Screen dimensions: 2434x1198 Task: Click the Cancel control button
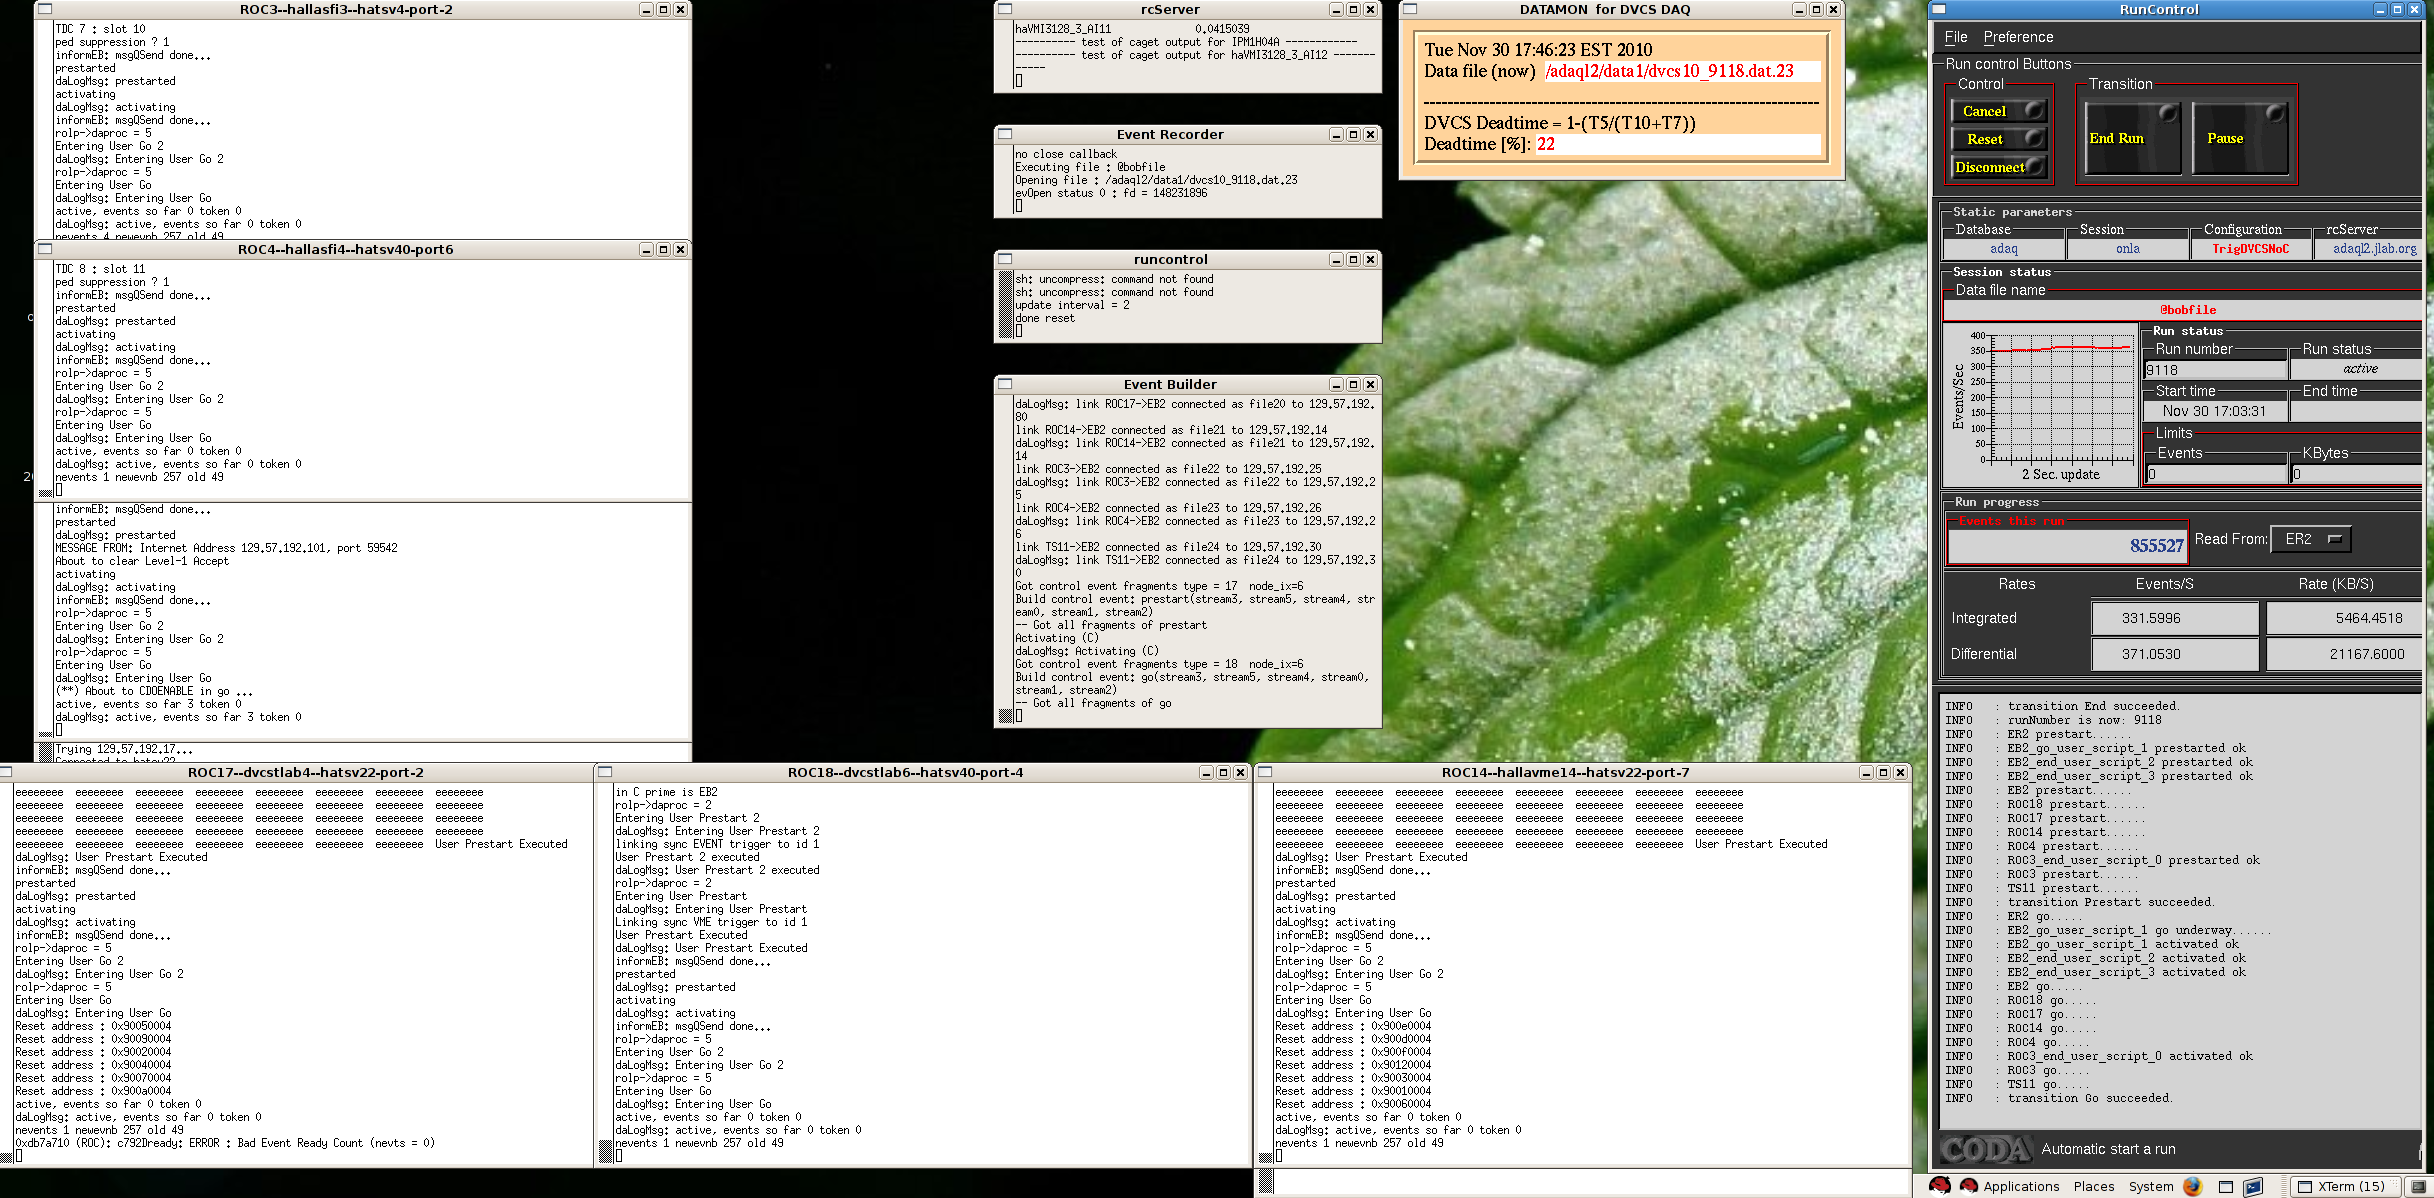(x=1999, y=111)
